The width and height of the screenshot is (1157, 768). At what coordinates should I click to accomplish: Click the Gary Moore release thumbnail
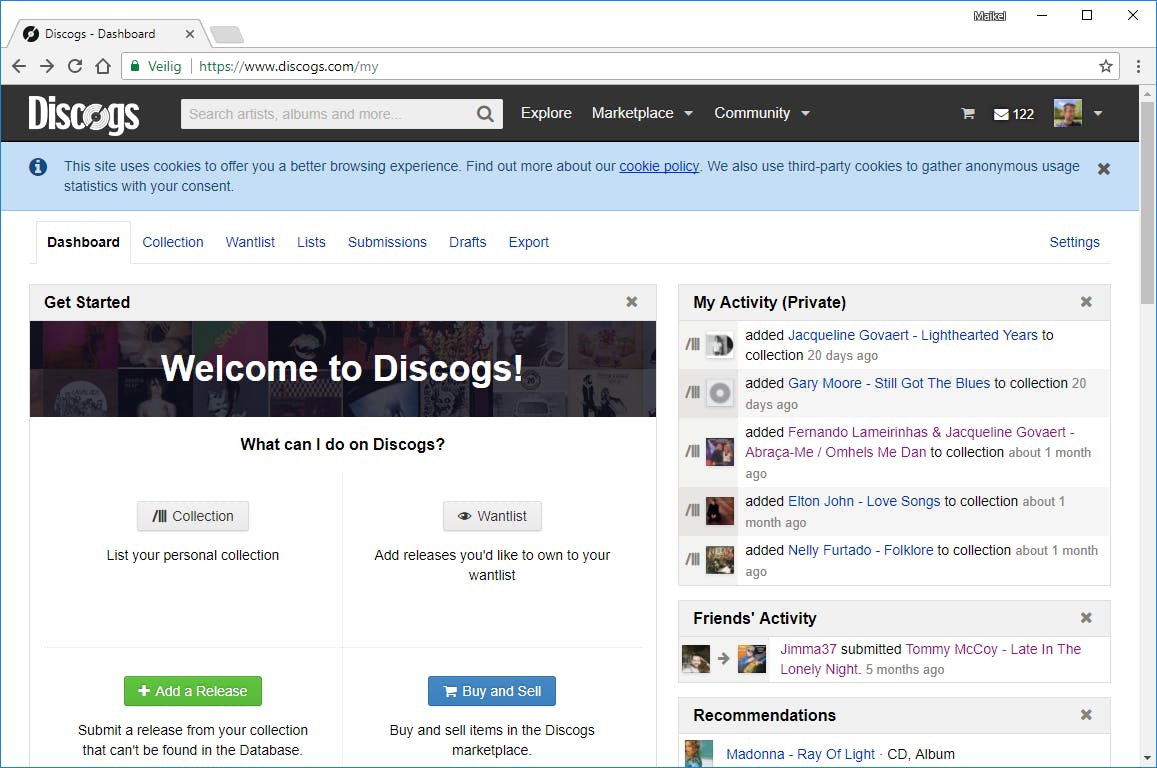[720, 393]
